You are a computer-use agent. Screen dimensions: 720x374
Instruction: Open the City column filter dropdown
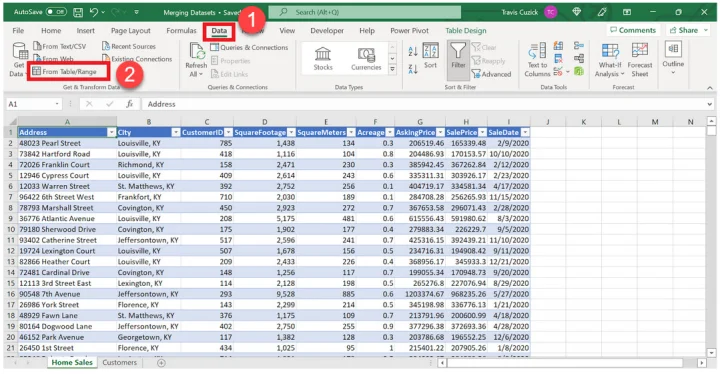click(x=175, y=132)
